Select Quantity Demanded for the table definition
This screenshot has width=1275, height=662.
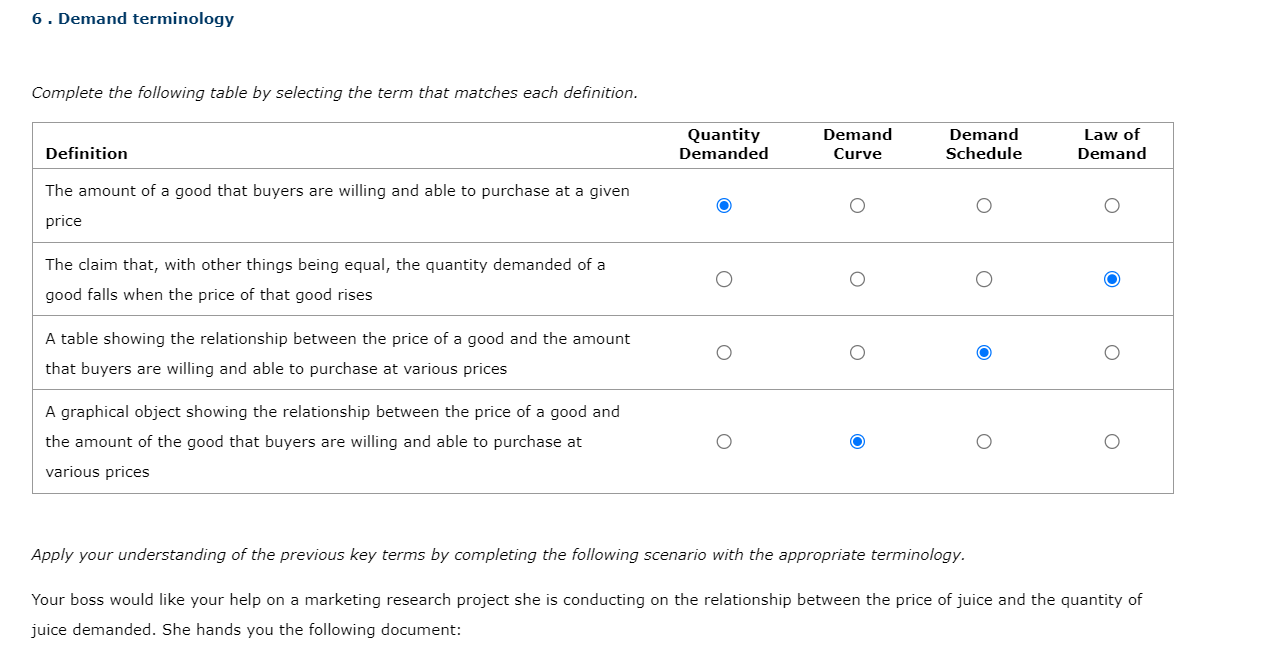point(724,352)
